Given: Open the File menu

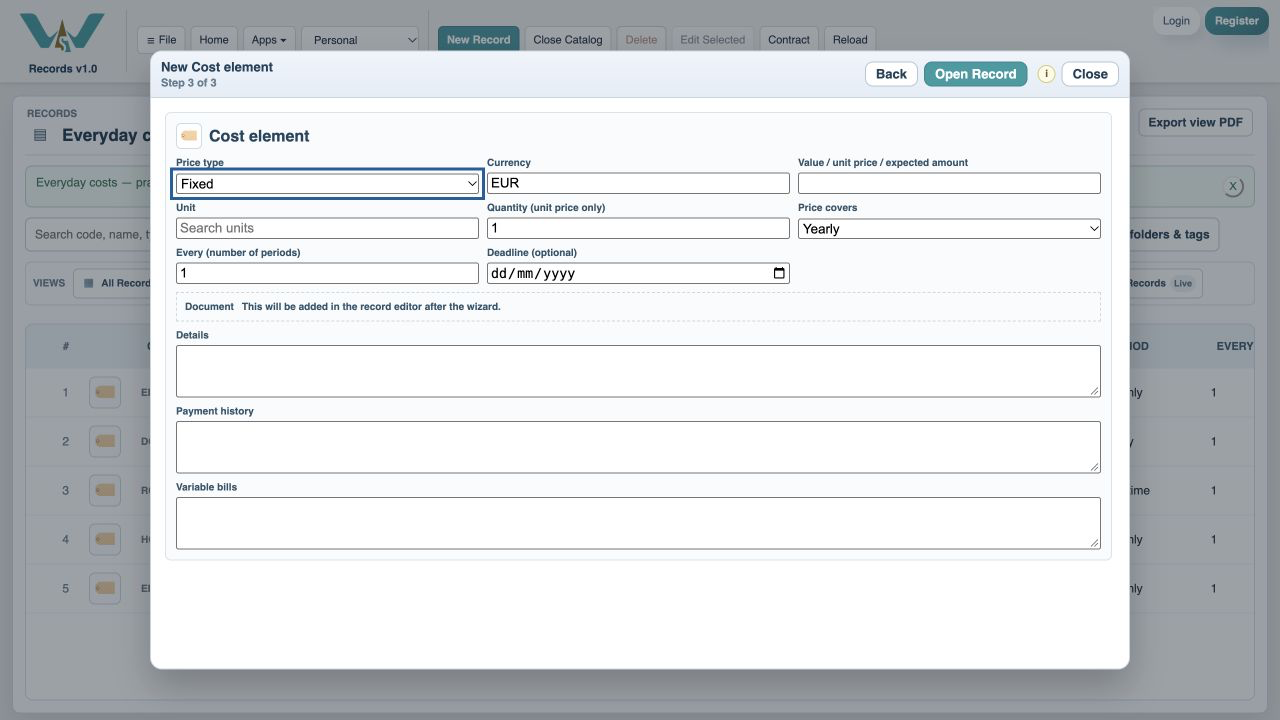Looking at the screenshot, I should [x=161, y=40].
